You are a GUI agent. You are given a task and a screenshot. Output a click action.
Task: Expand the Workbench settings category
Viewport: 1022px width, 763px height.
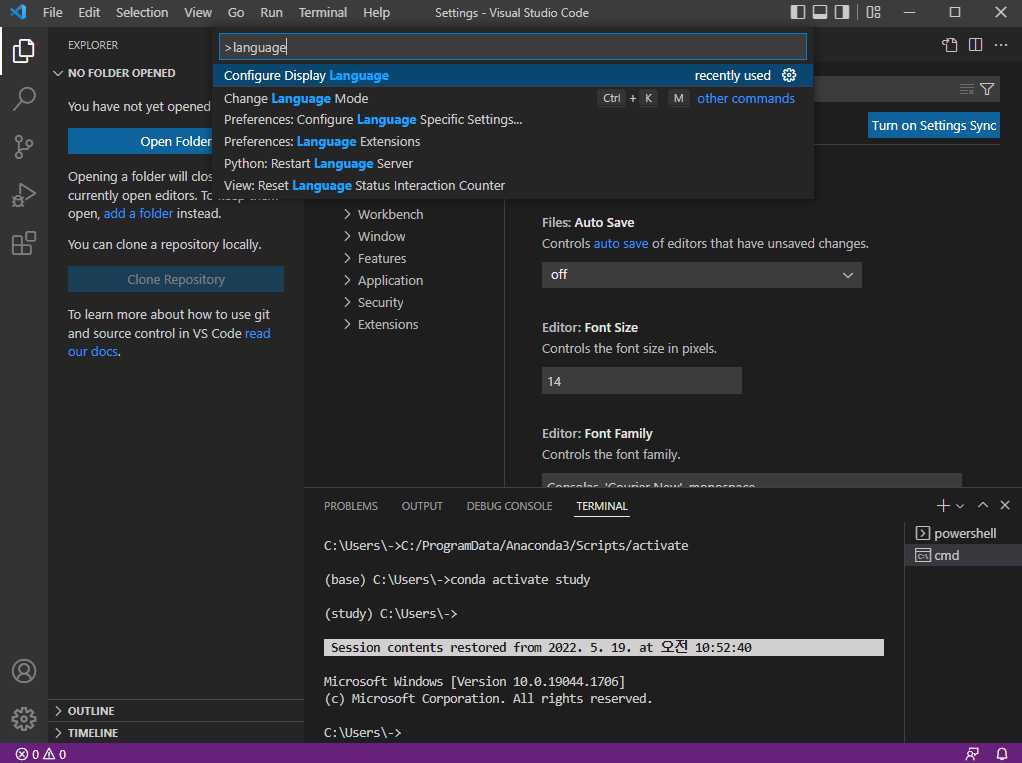tap(383, 214)
